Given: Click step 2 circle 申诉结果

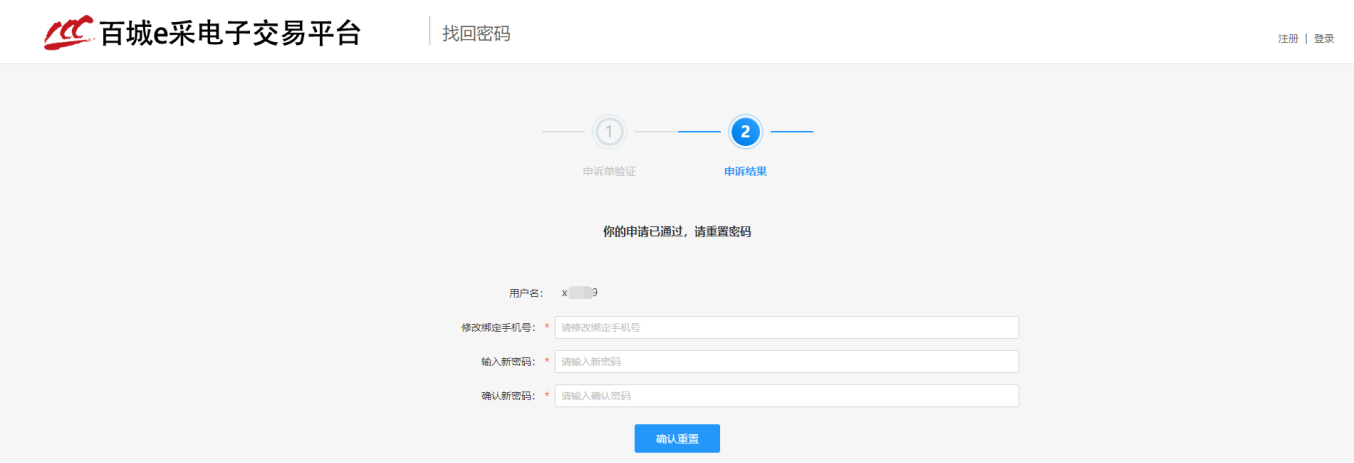Looking at the screenshot, I should pos(745,131).
